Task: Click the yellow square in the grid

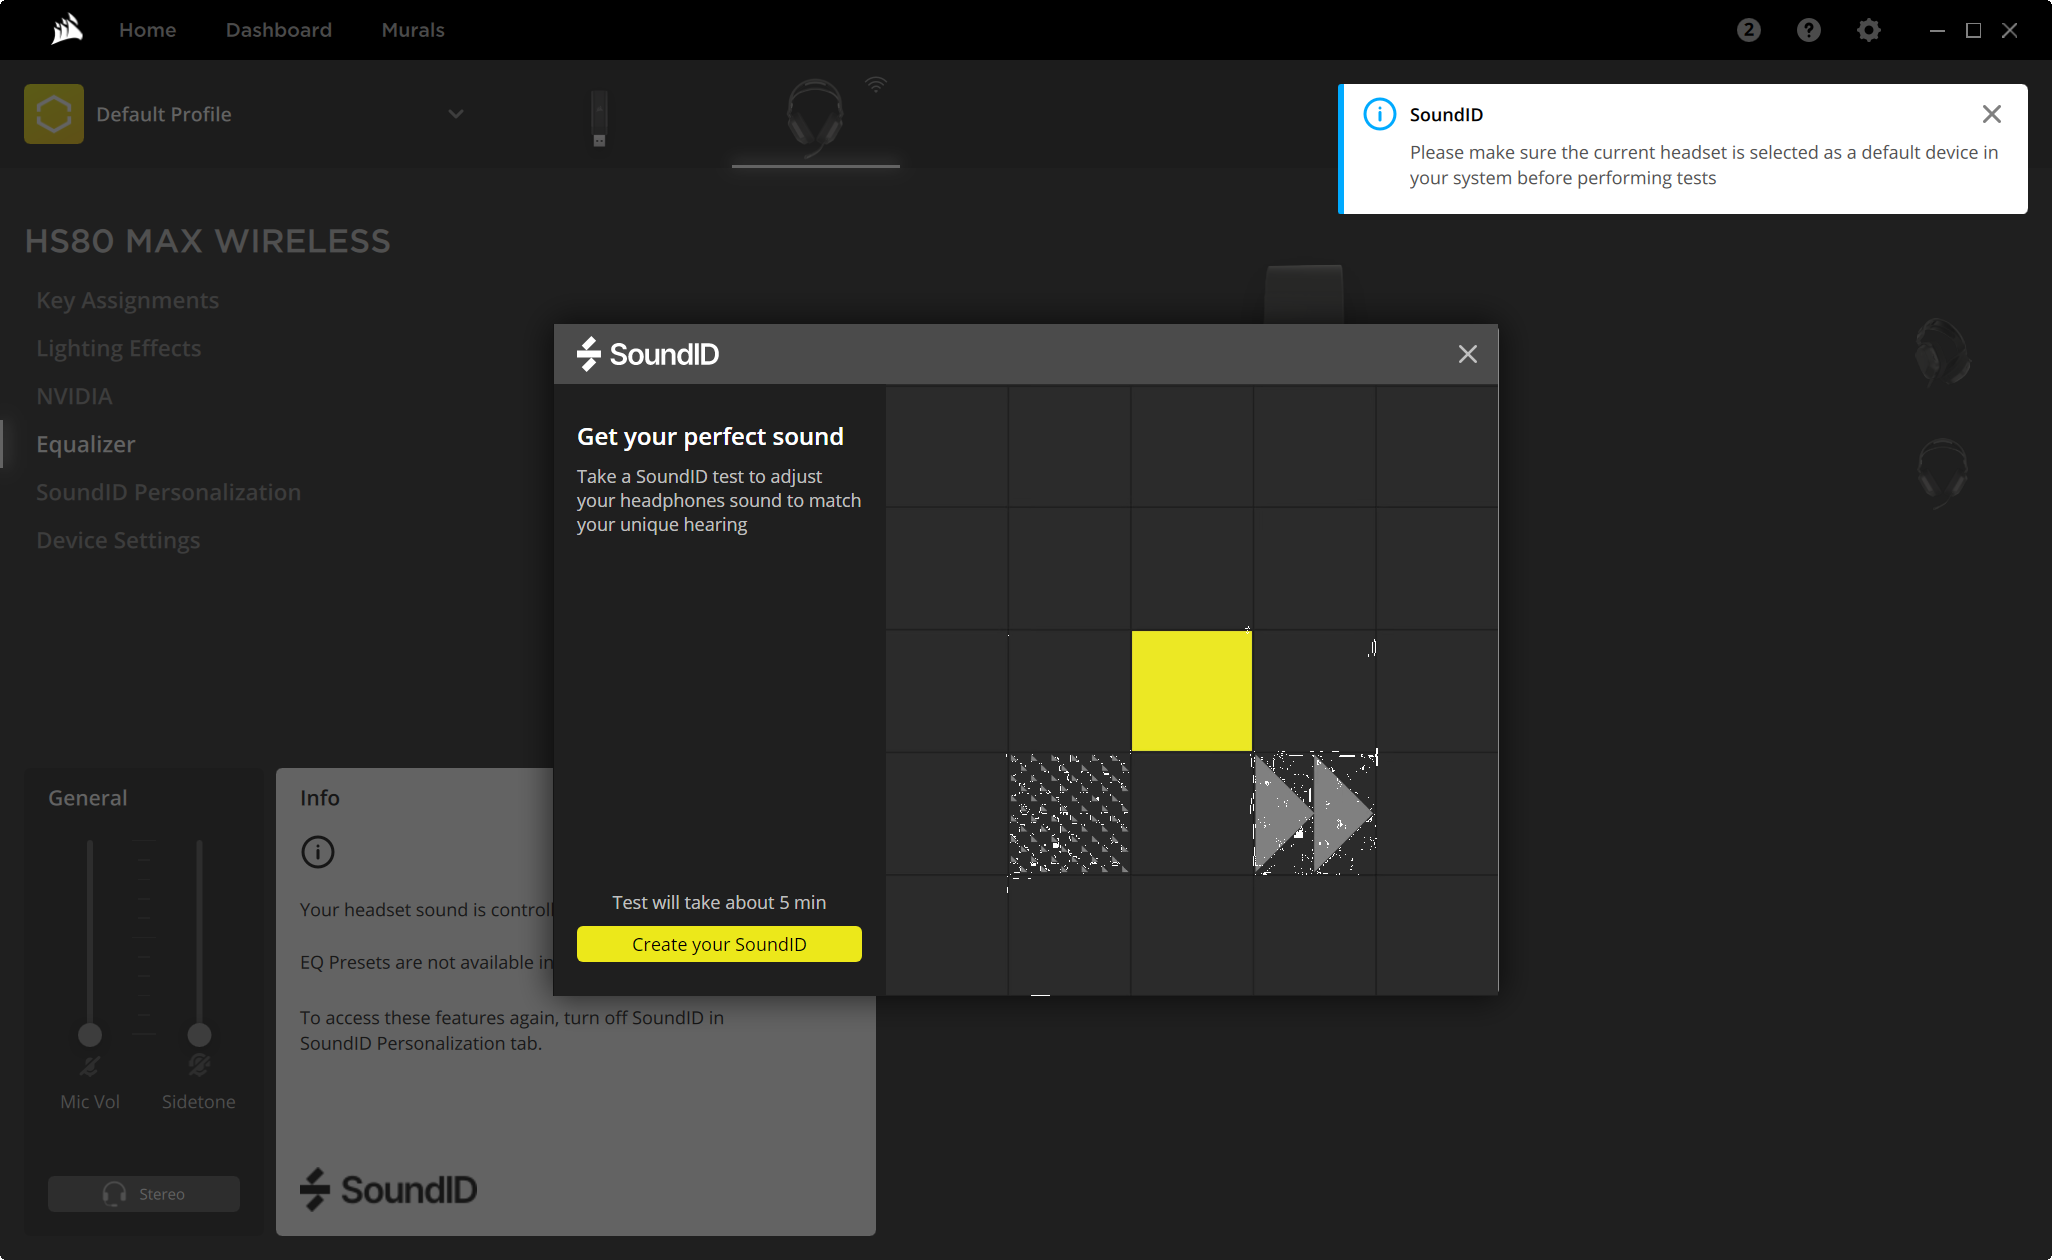Action: (1191, 691)
